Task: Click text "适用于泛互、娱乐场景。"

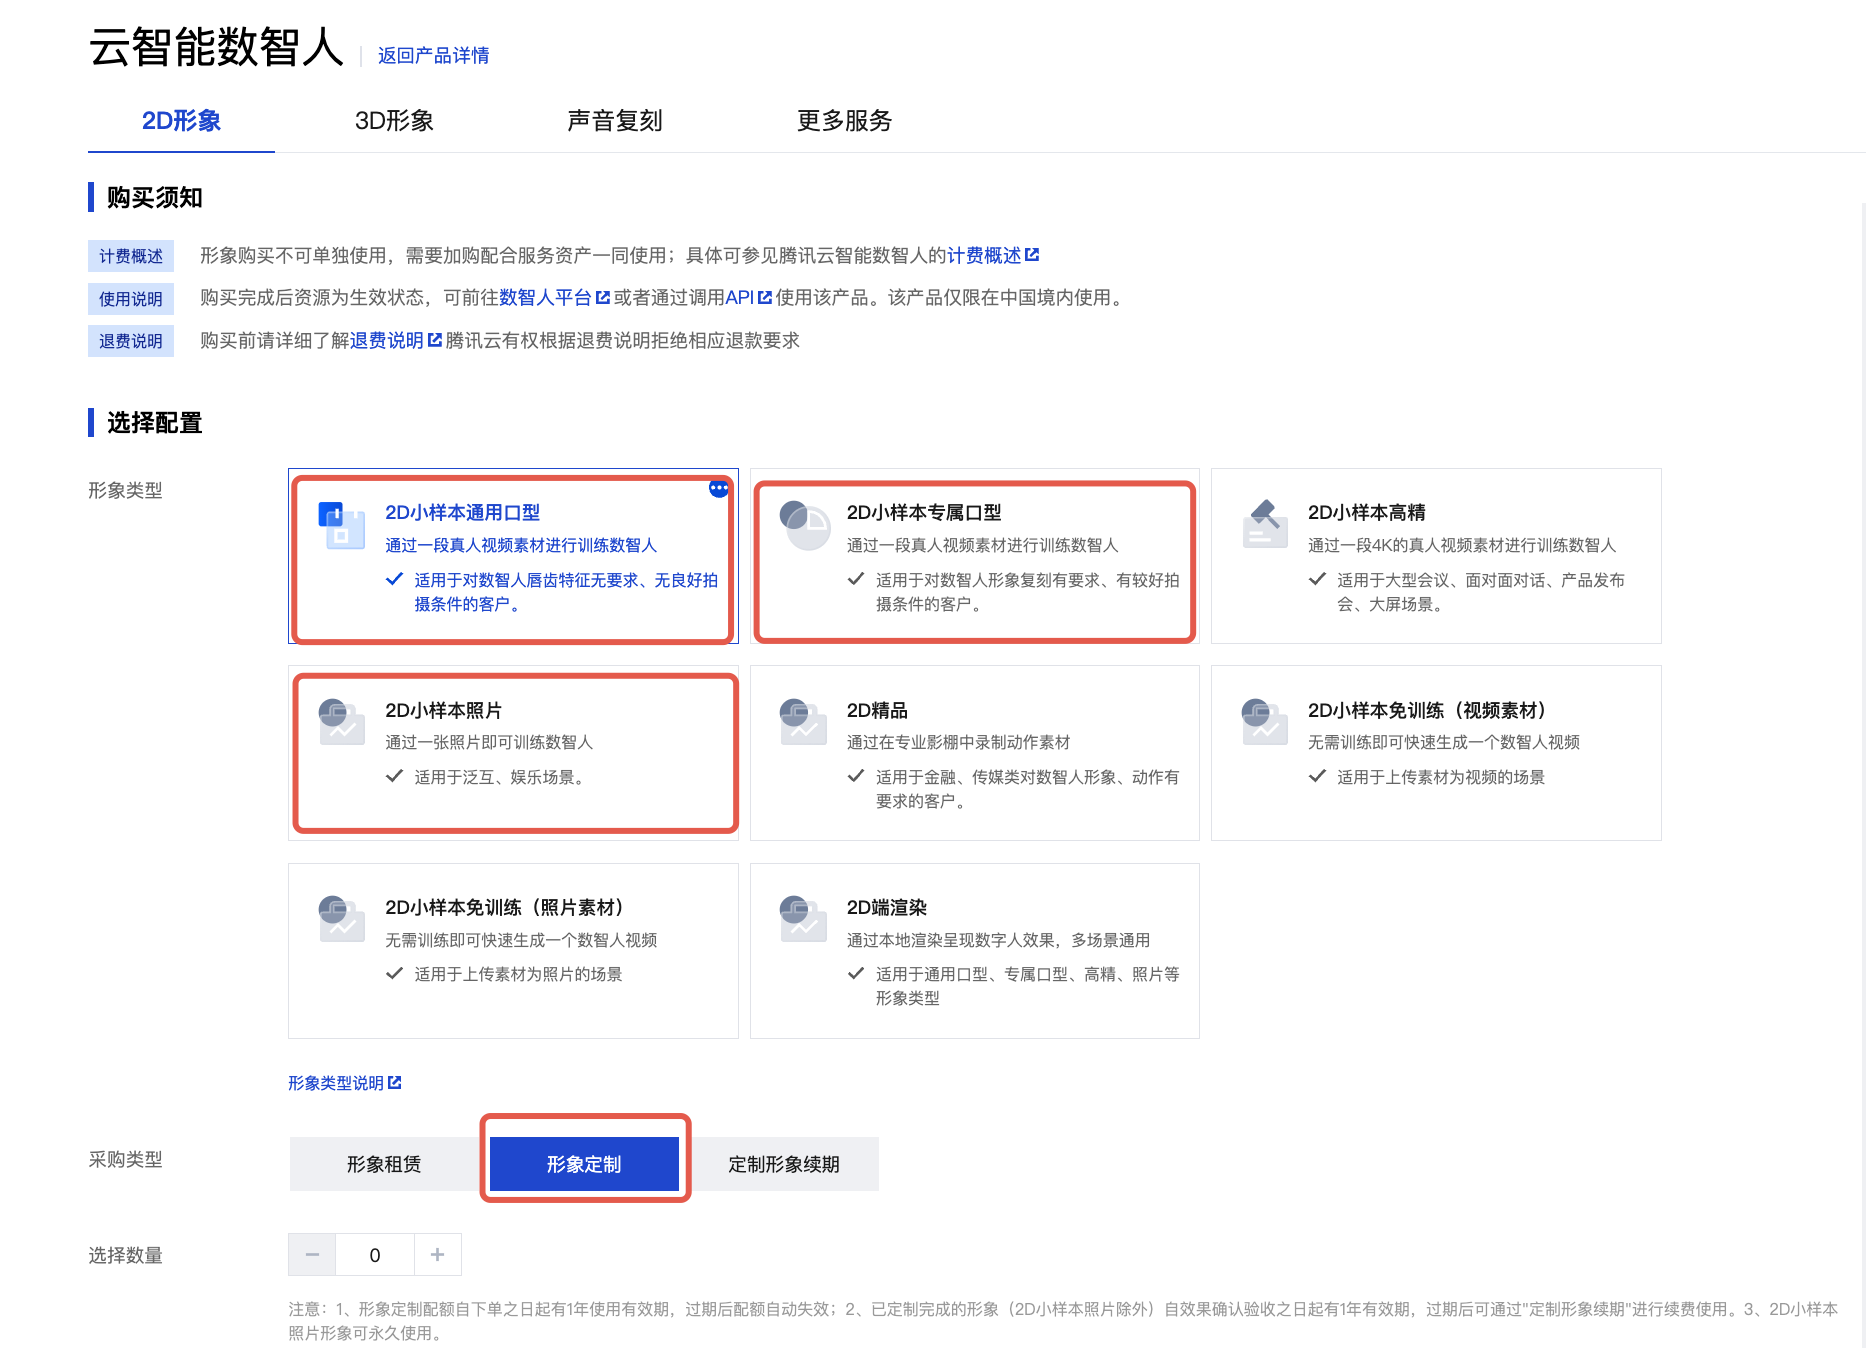Action: pyautogui.click(x=502, y=777)
